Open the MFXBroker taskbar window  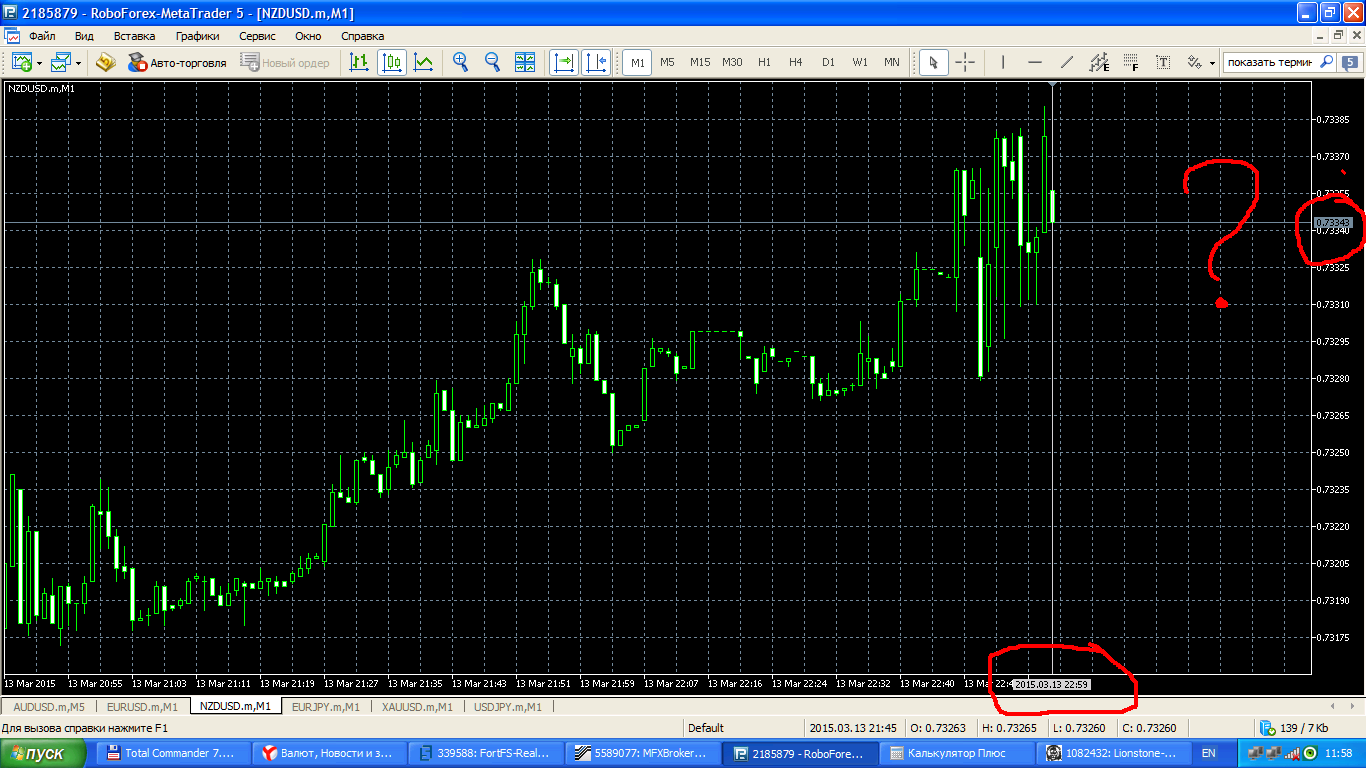pos(642,753)
